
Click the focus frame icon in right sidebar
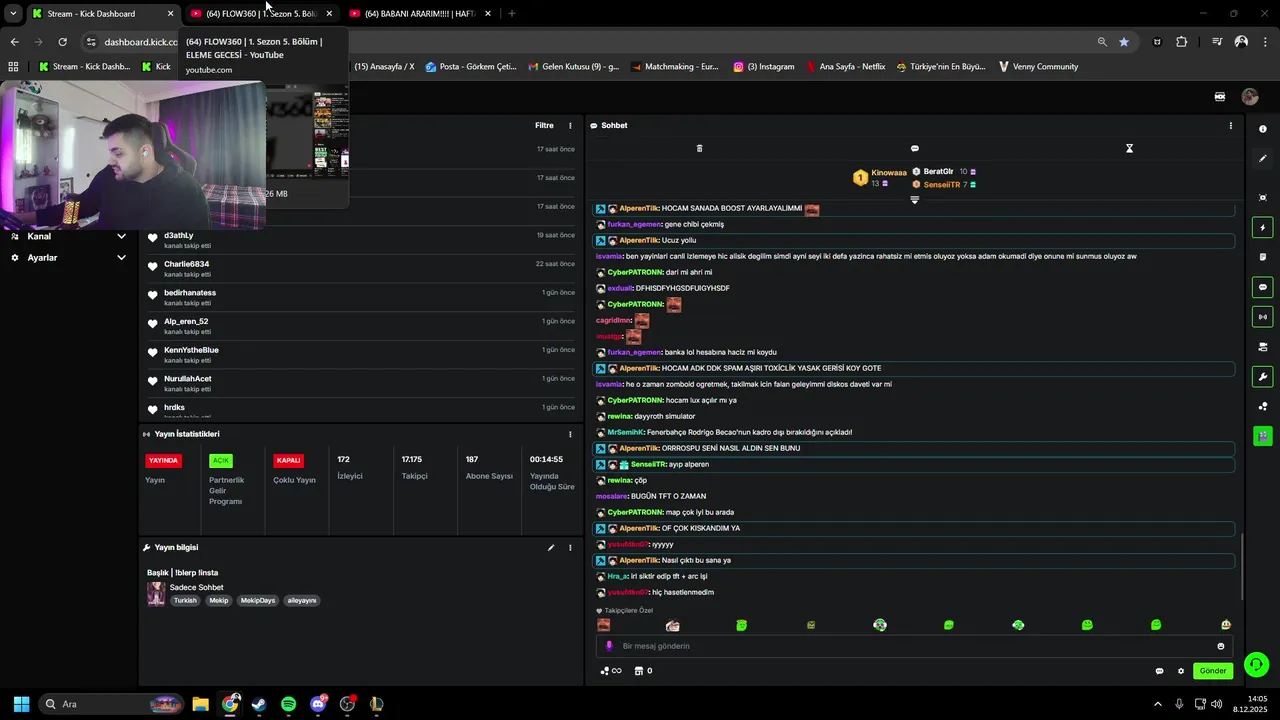[x=1263, y=198]
